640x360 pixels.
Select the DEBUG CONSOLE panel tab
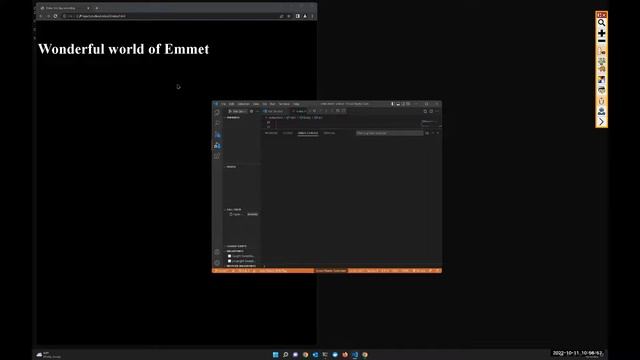(308, 133)
